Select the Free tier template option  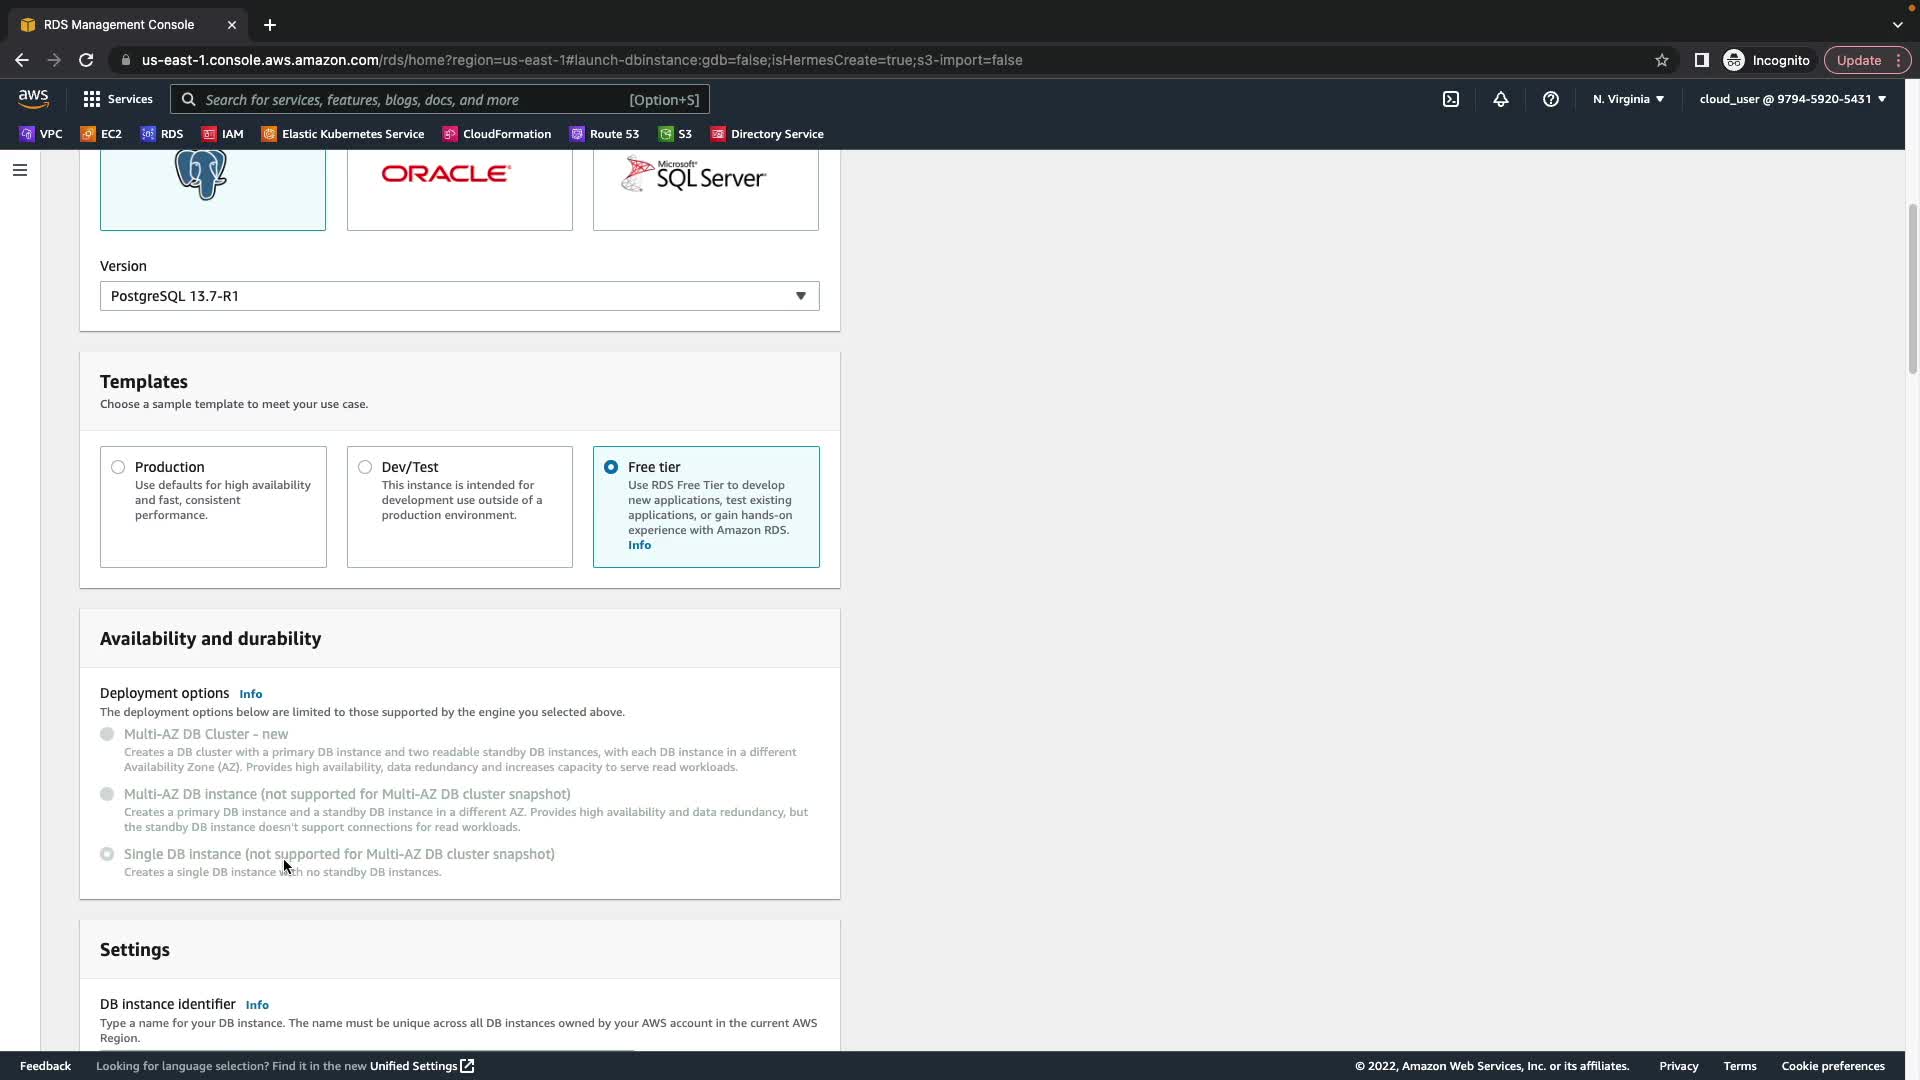coord(611,467)
